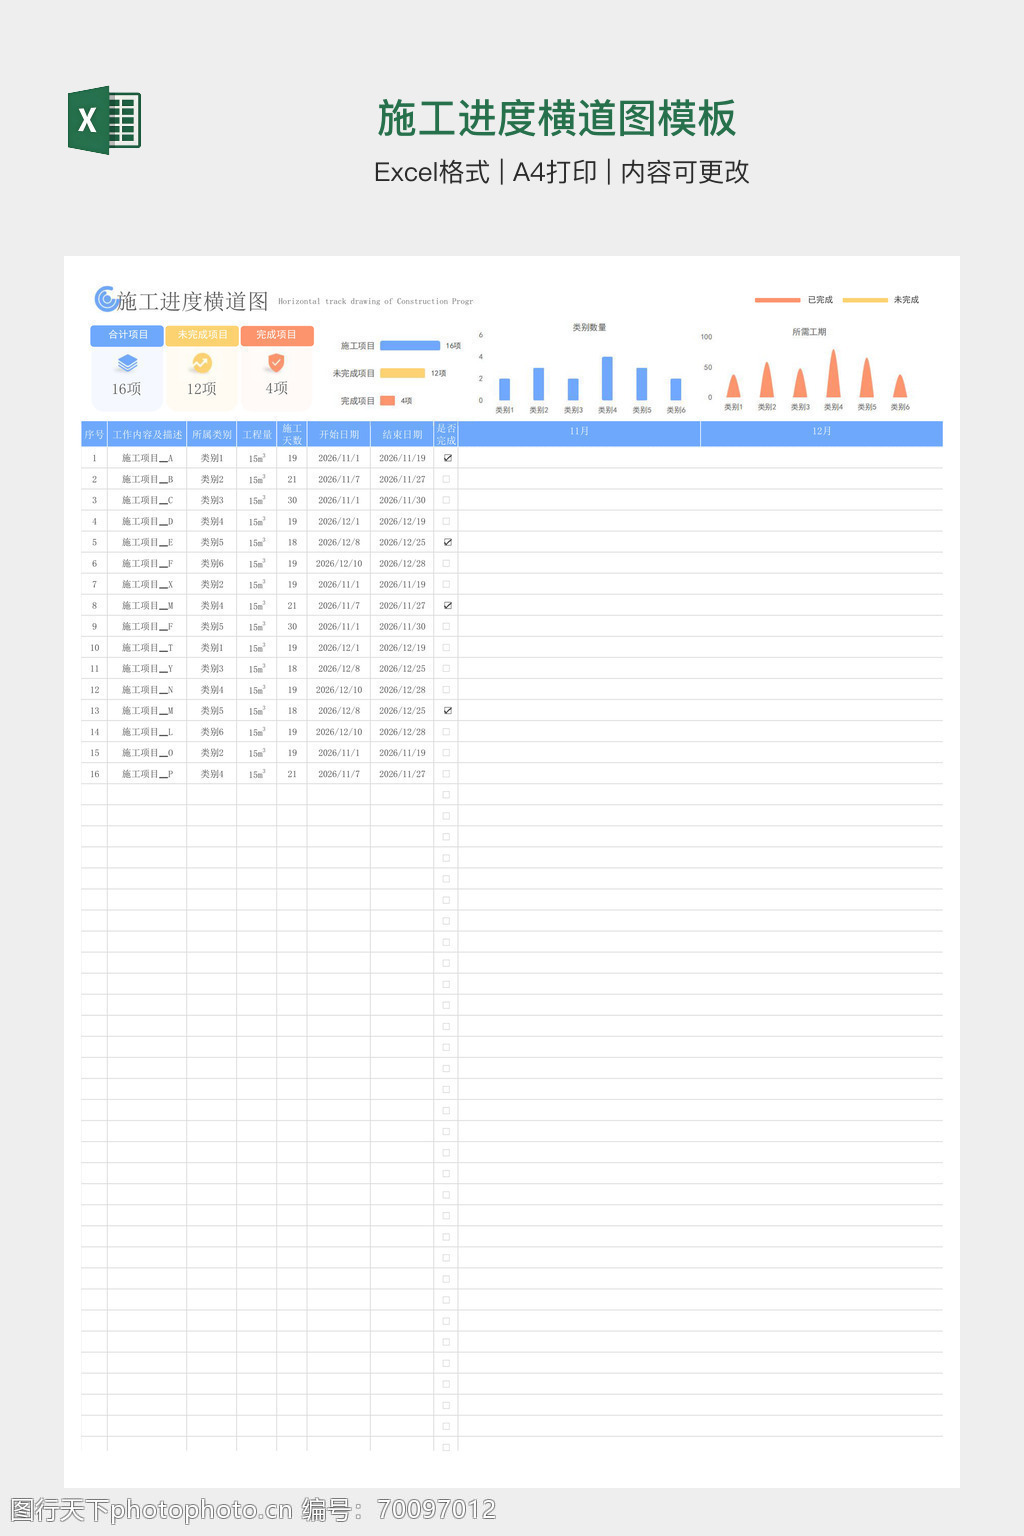This screenshot has height=1536, width=1024.
Task: Uncheck the completion box for 施工项目_A
Action: [447, 458]
